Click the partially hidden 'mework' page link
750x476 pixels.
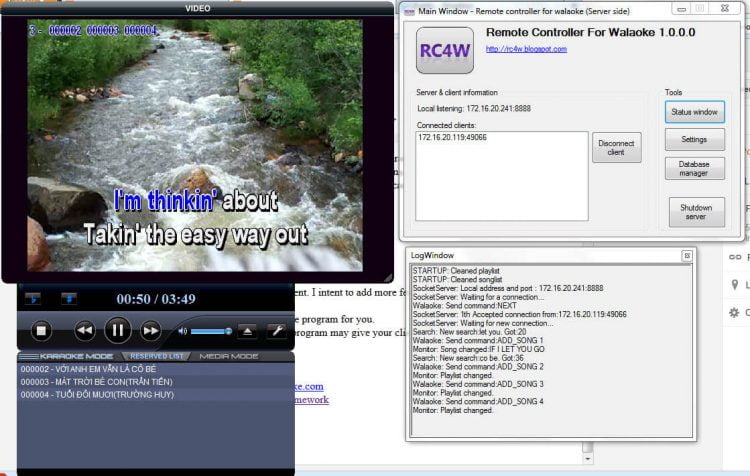click(x=312, y=399)
